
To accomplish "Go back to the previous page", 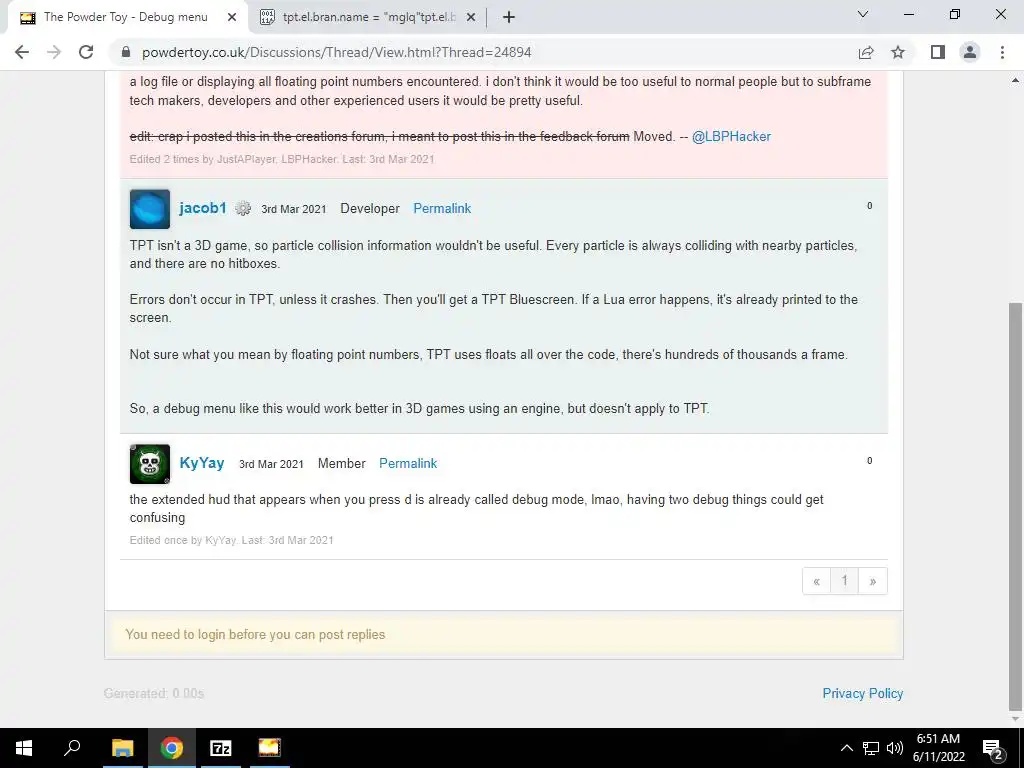I will 22,52.
